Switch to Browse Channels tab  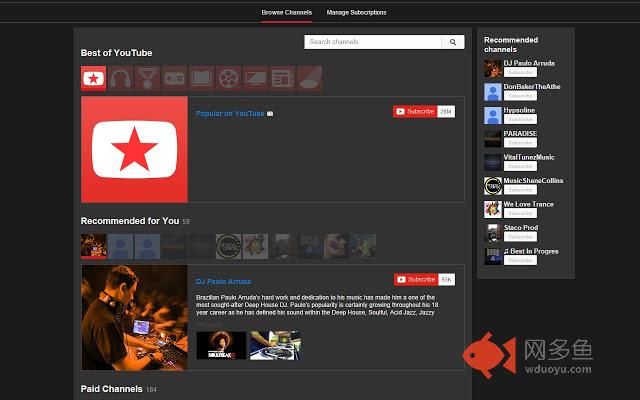(287, 13)
